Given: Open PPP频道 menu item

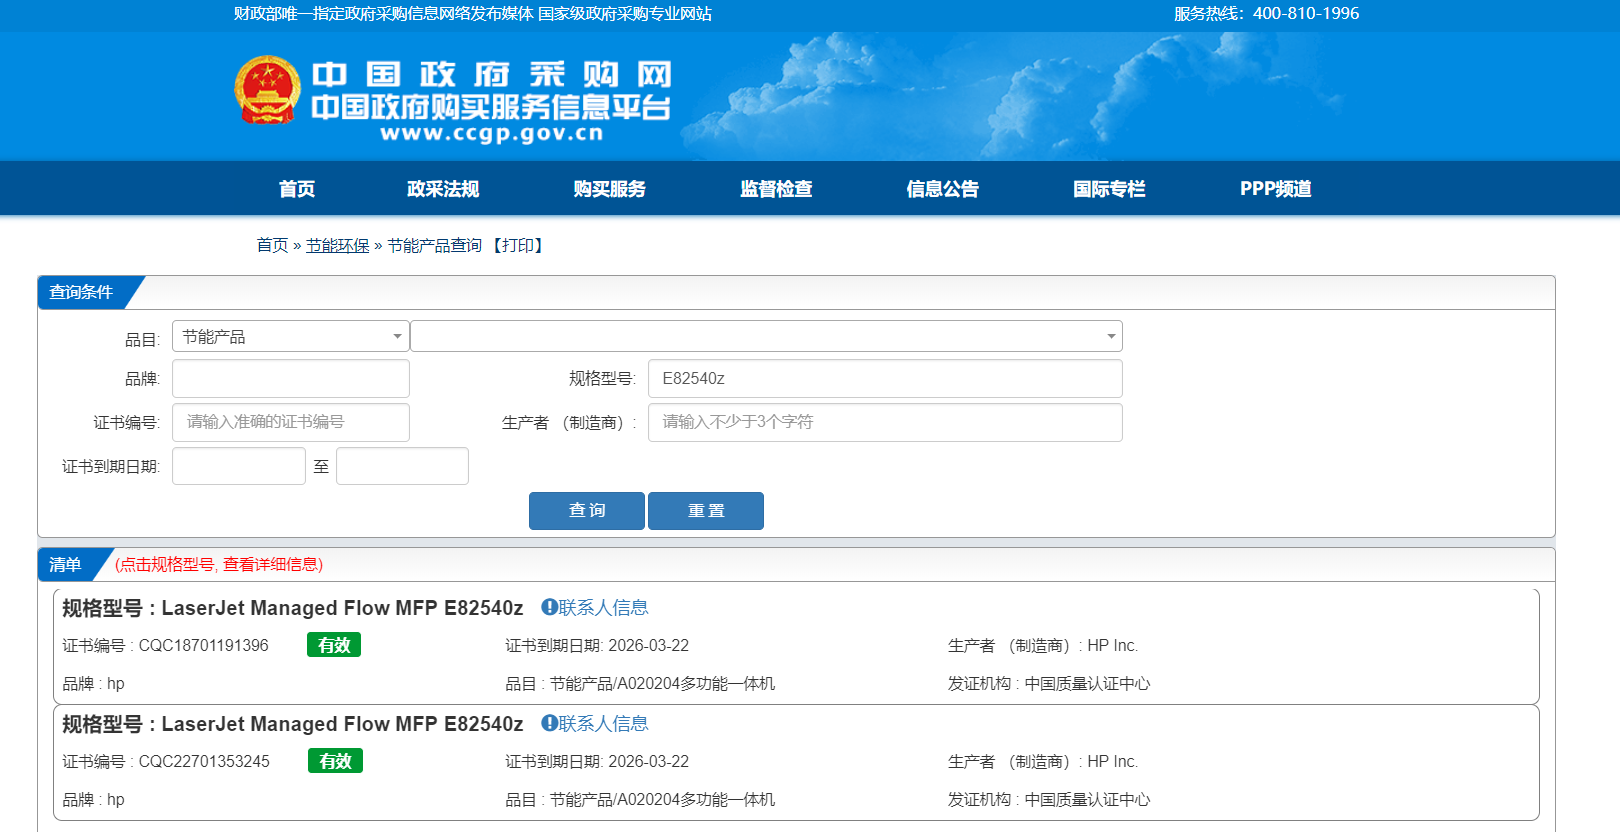Looking at the screenshot, I should click(1276, 189).
